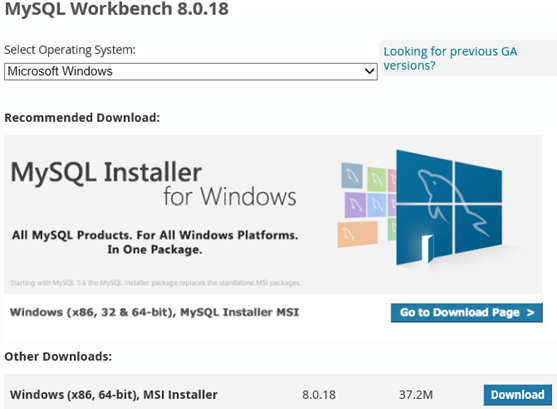Click the Windows (x86, 64-bit), MSI Installer title
The width and height of the screenshot is (557, 409).
point(114,395)
